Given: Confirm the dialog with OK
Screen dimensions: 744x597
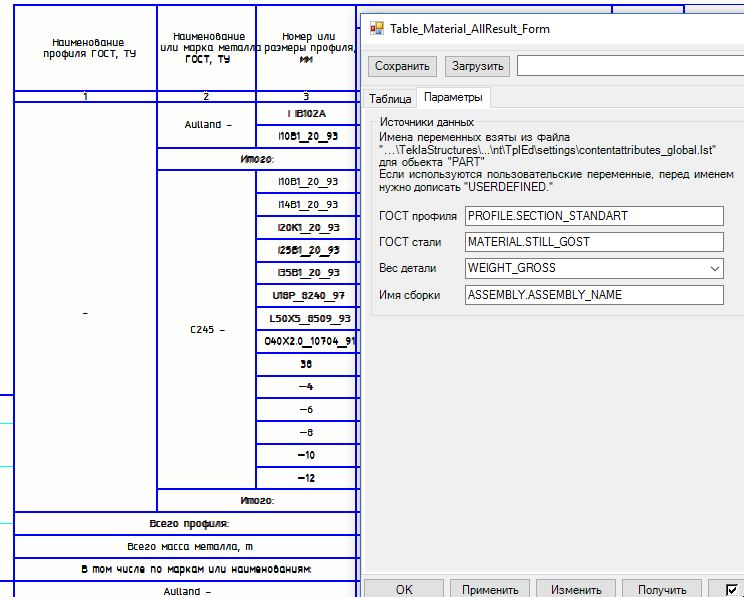Looking at the screenshot, I should (404, 590).
